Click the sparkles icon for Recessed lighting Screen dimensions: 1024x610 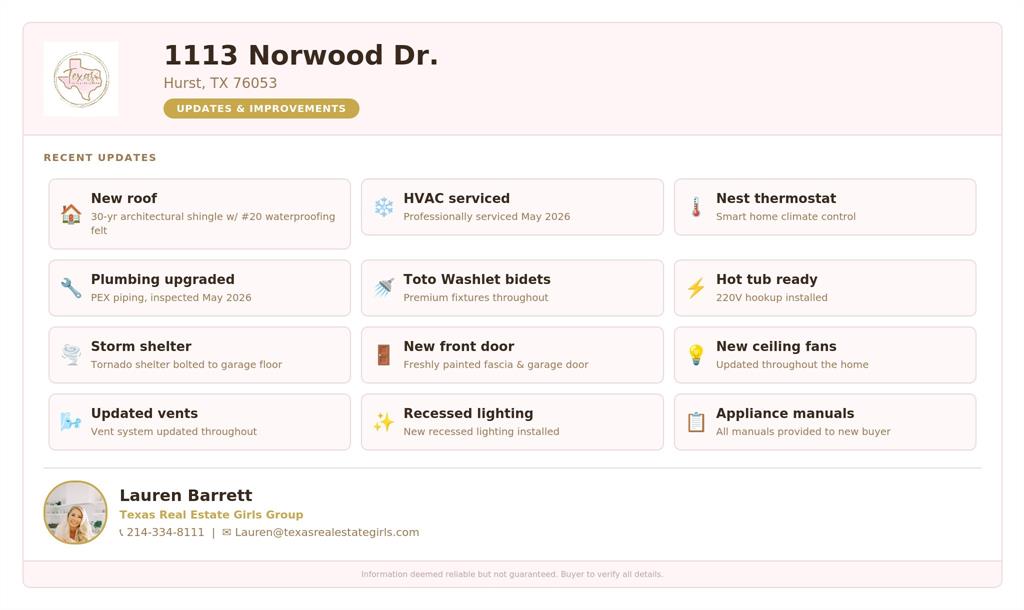coord(384,422)
